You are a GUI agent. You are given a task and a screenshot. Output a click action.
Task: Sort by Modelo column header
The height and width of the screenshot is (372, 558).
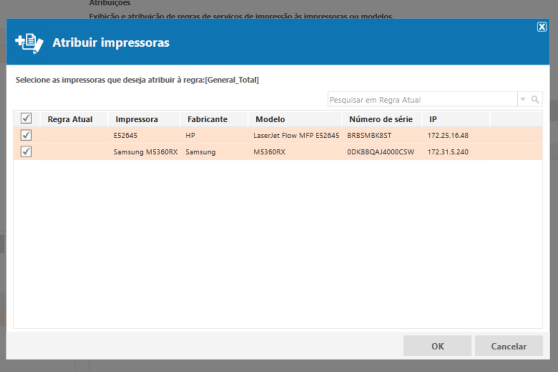pyautogui.click(x=270, y=119)
